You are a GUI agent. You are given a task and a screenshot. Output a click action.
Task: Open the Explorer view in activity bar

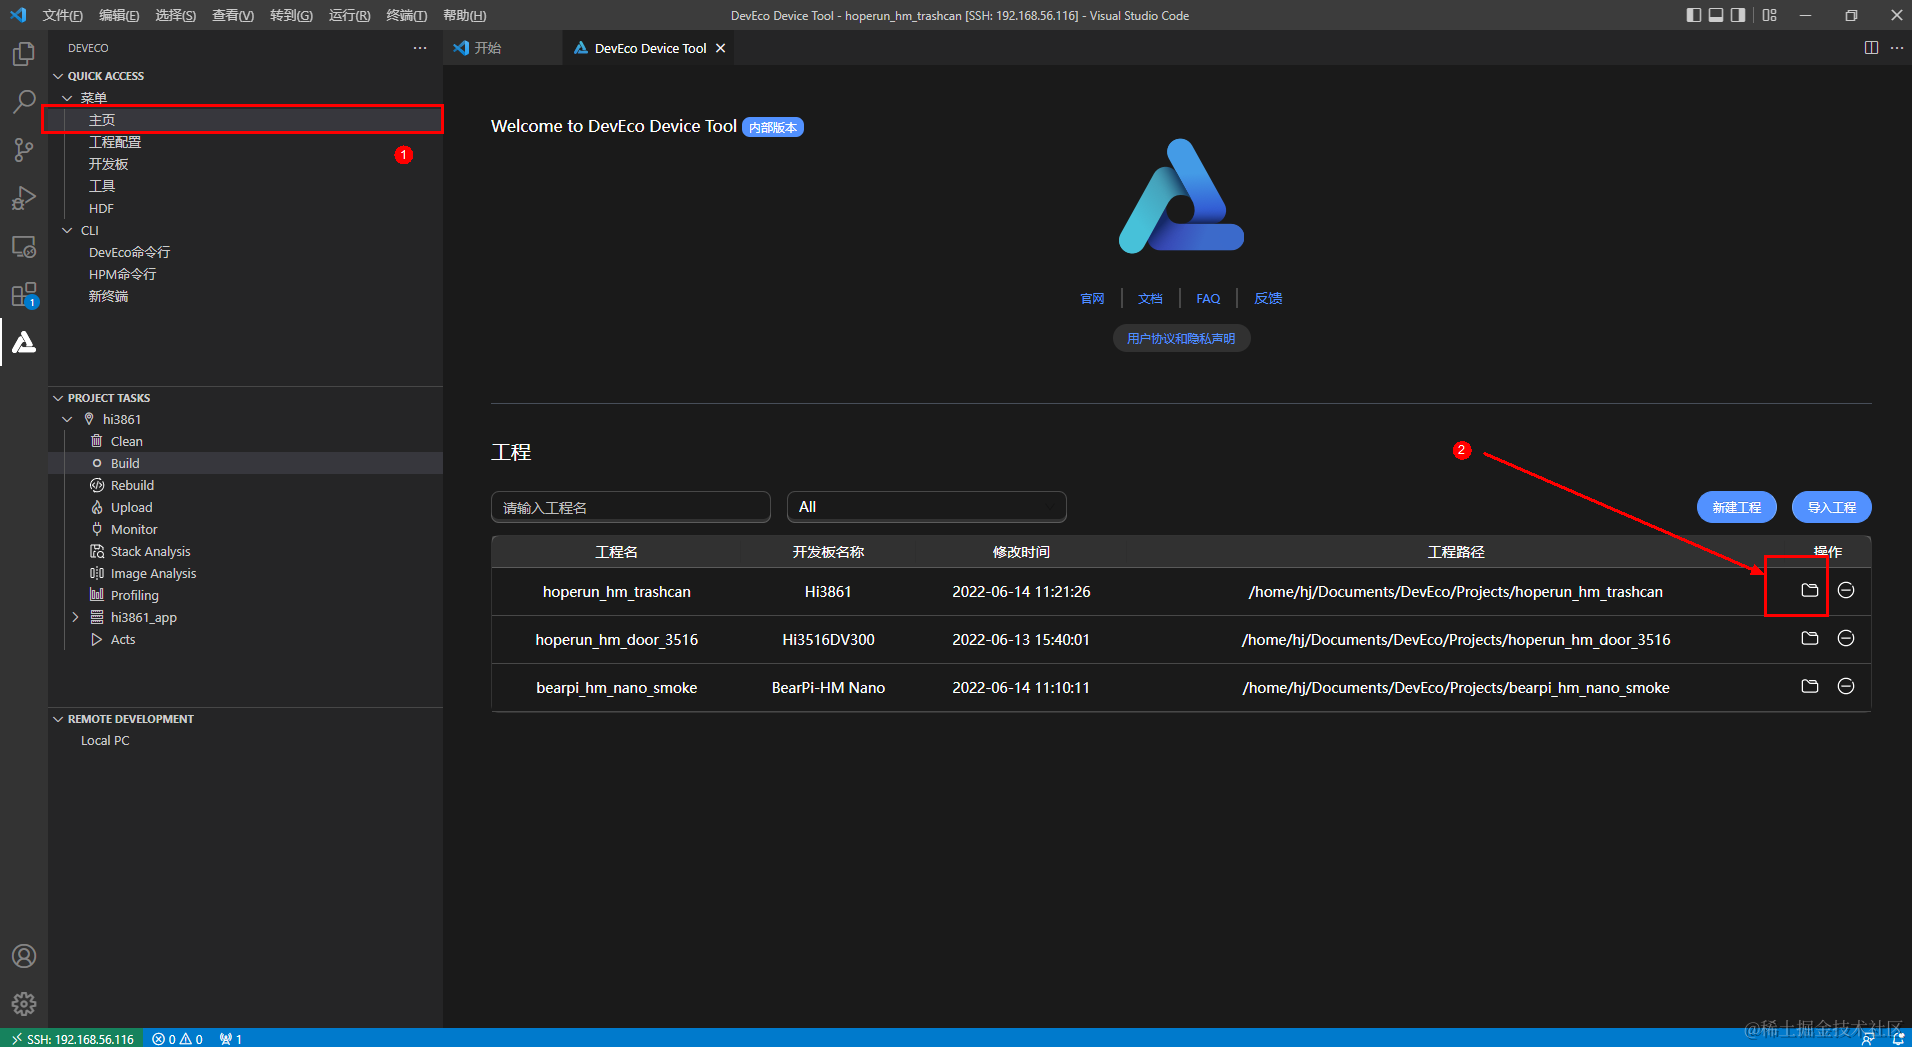click(x=24, y=53)
